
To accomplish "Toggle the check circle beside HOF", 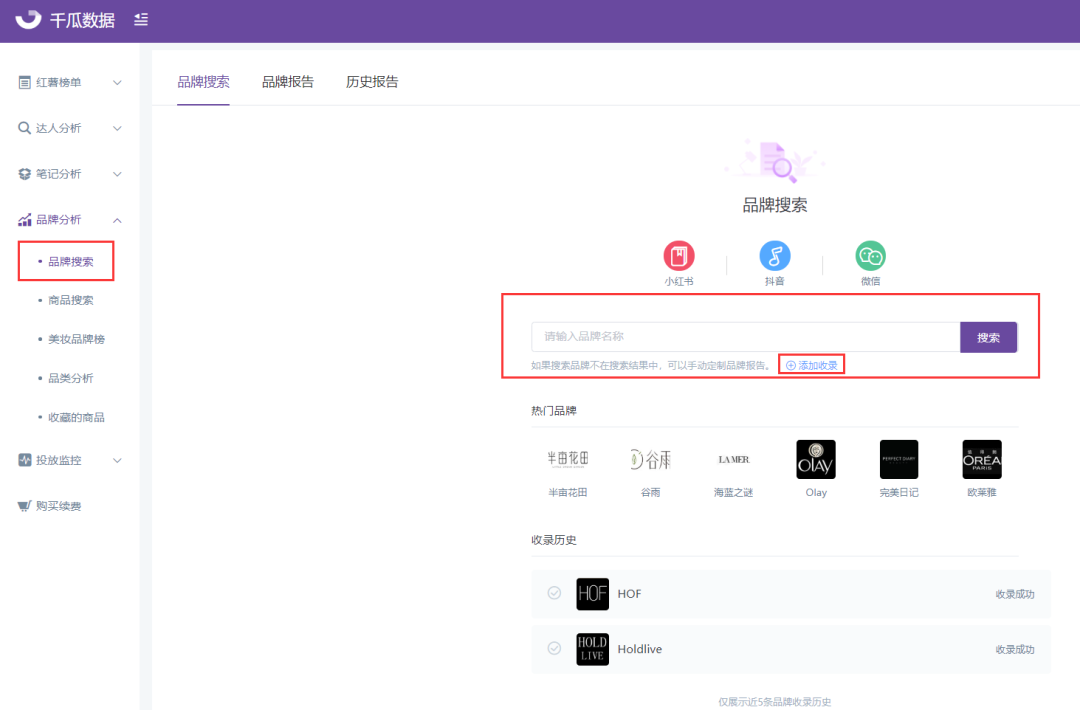I will point(554,593).
